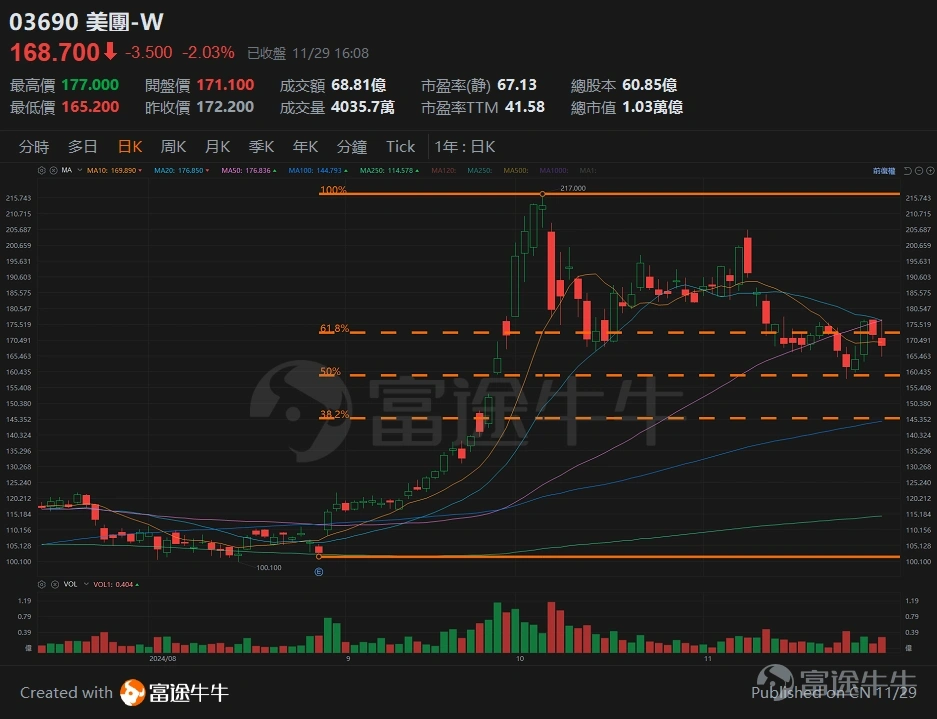The width and height of the screenshot is (937, 719).
Task: Select the 日K tab
Action: tap(130, 146)
